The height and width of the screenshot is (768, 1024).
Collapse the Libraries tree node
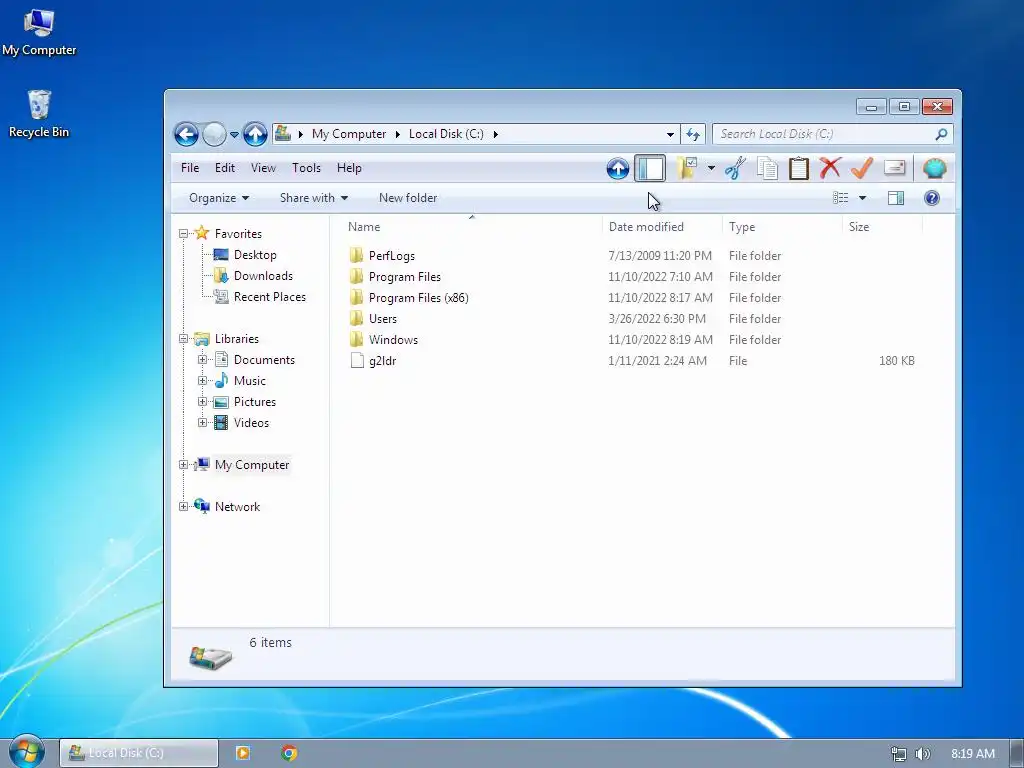184,339
